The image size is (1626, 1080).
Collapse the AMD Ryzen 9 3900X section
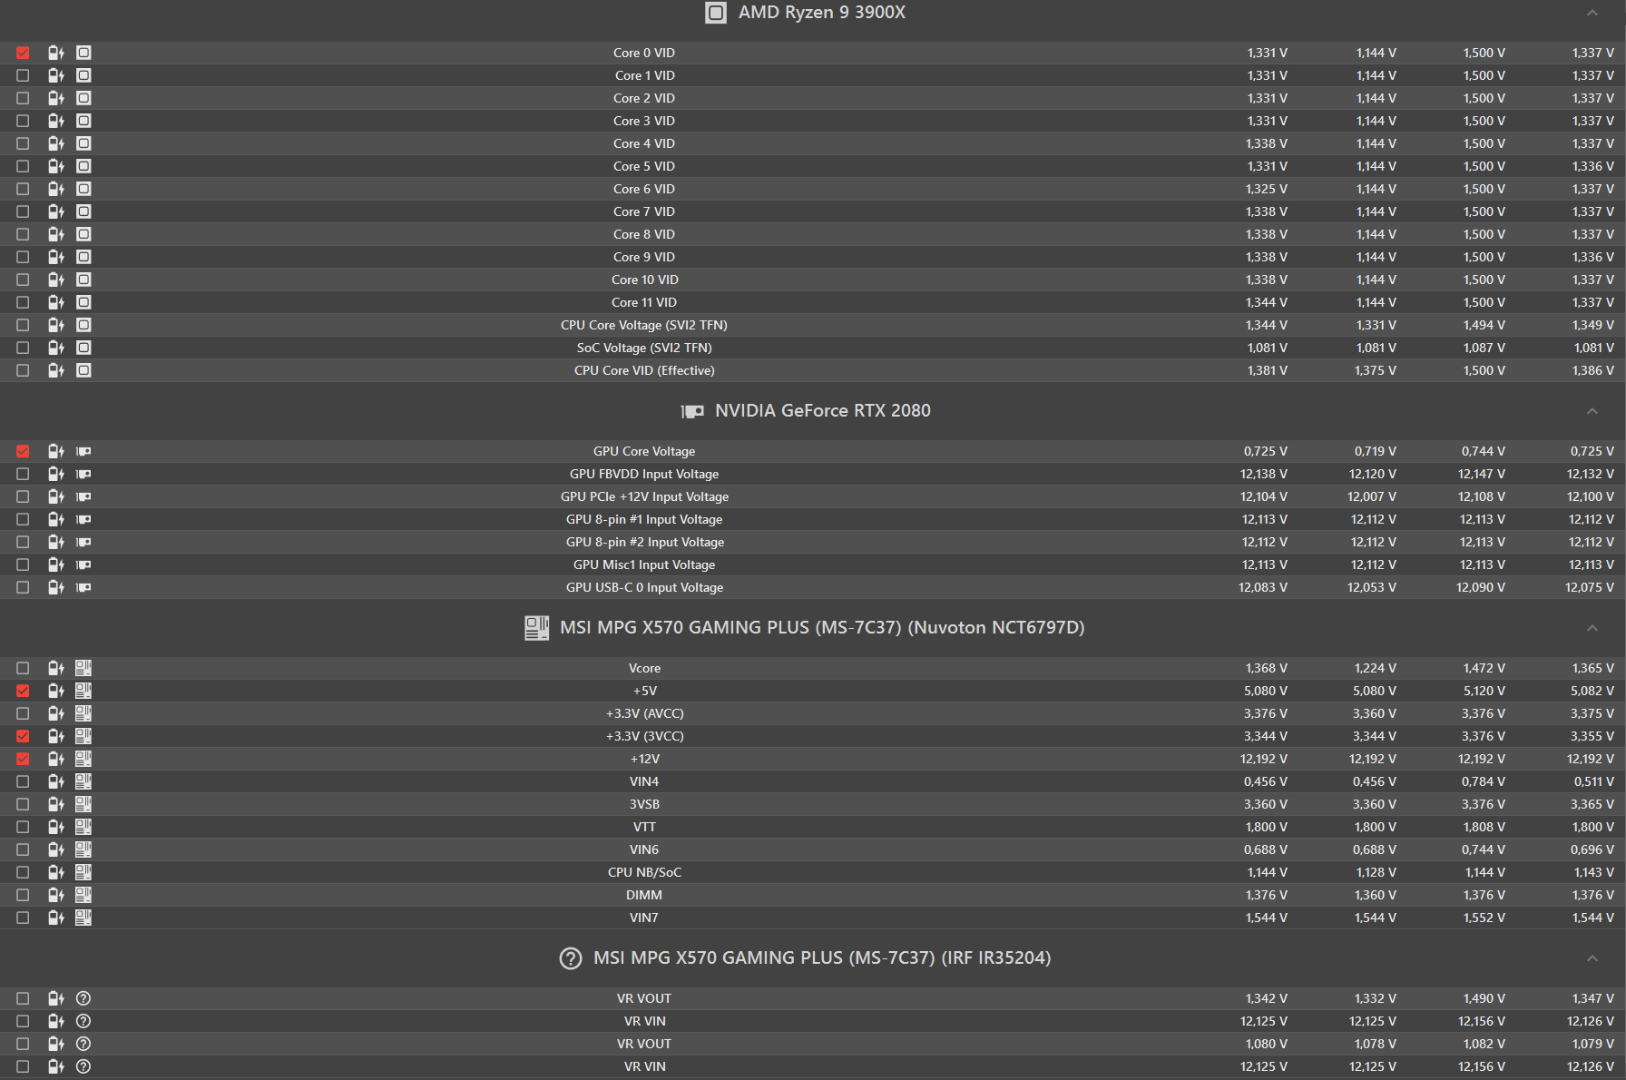point(1592,12)
